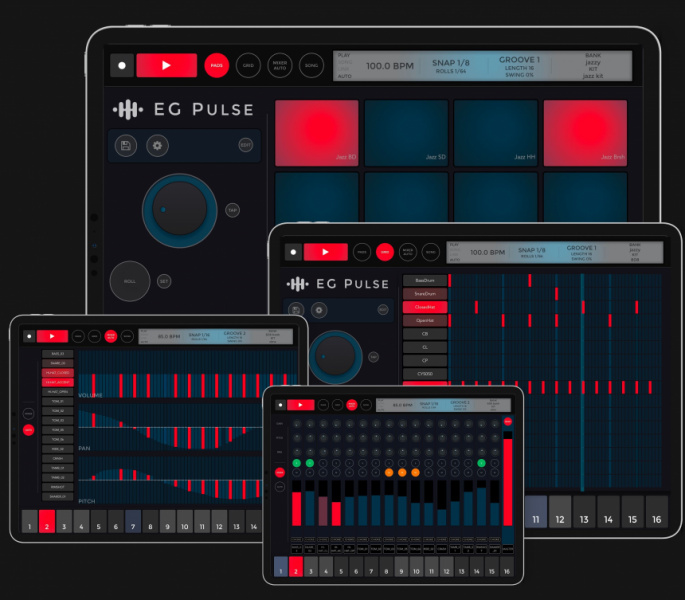Toggle the first orange button on the mixer

click(389, 472)
